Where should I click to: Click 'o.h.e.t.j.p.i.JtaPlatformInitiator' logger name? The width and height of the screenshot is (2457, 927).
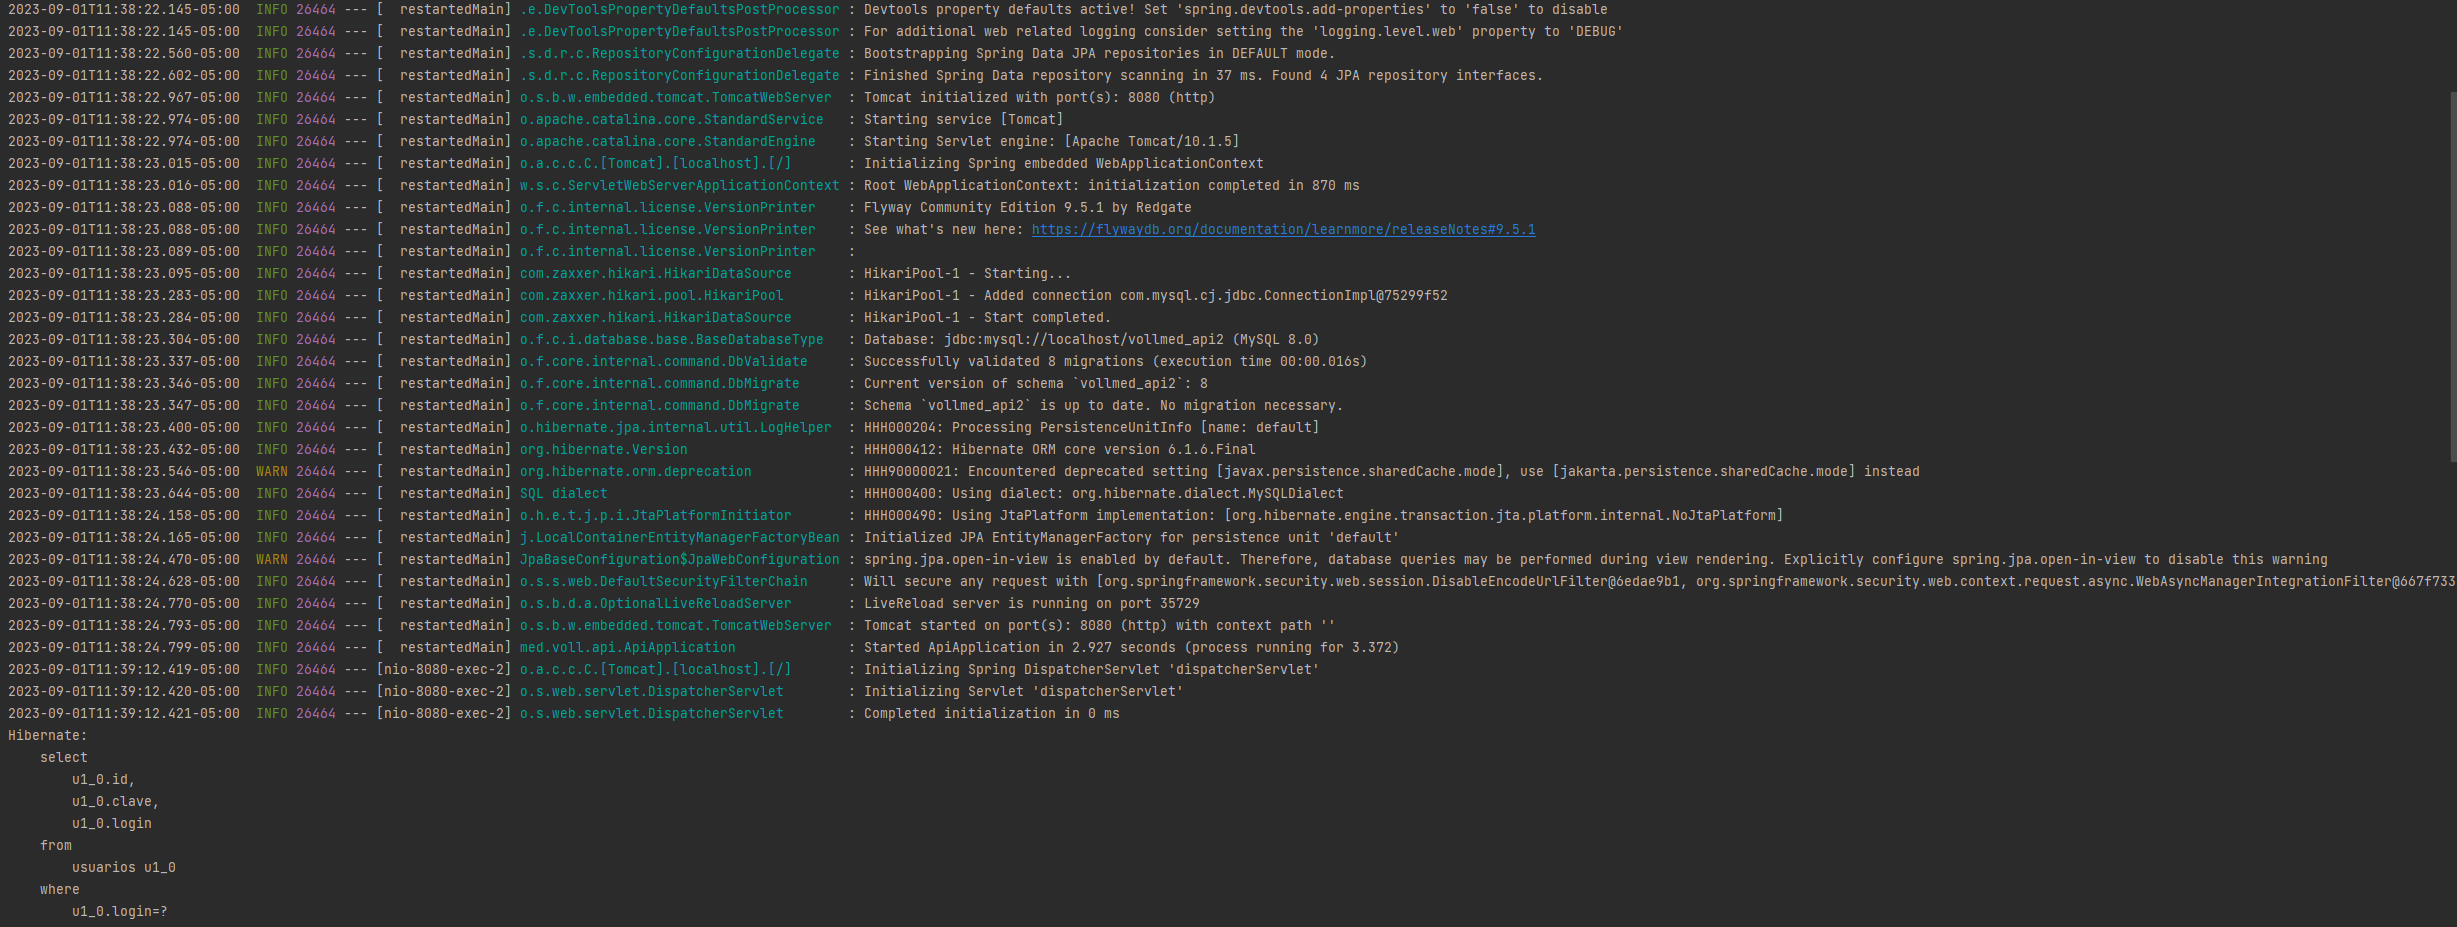pos(655,516)
